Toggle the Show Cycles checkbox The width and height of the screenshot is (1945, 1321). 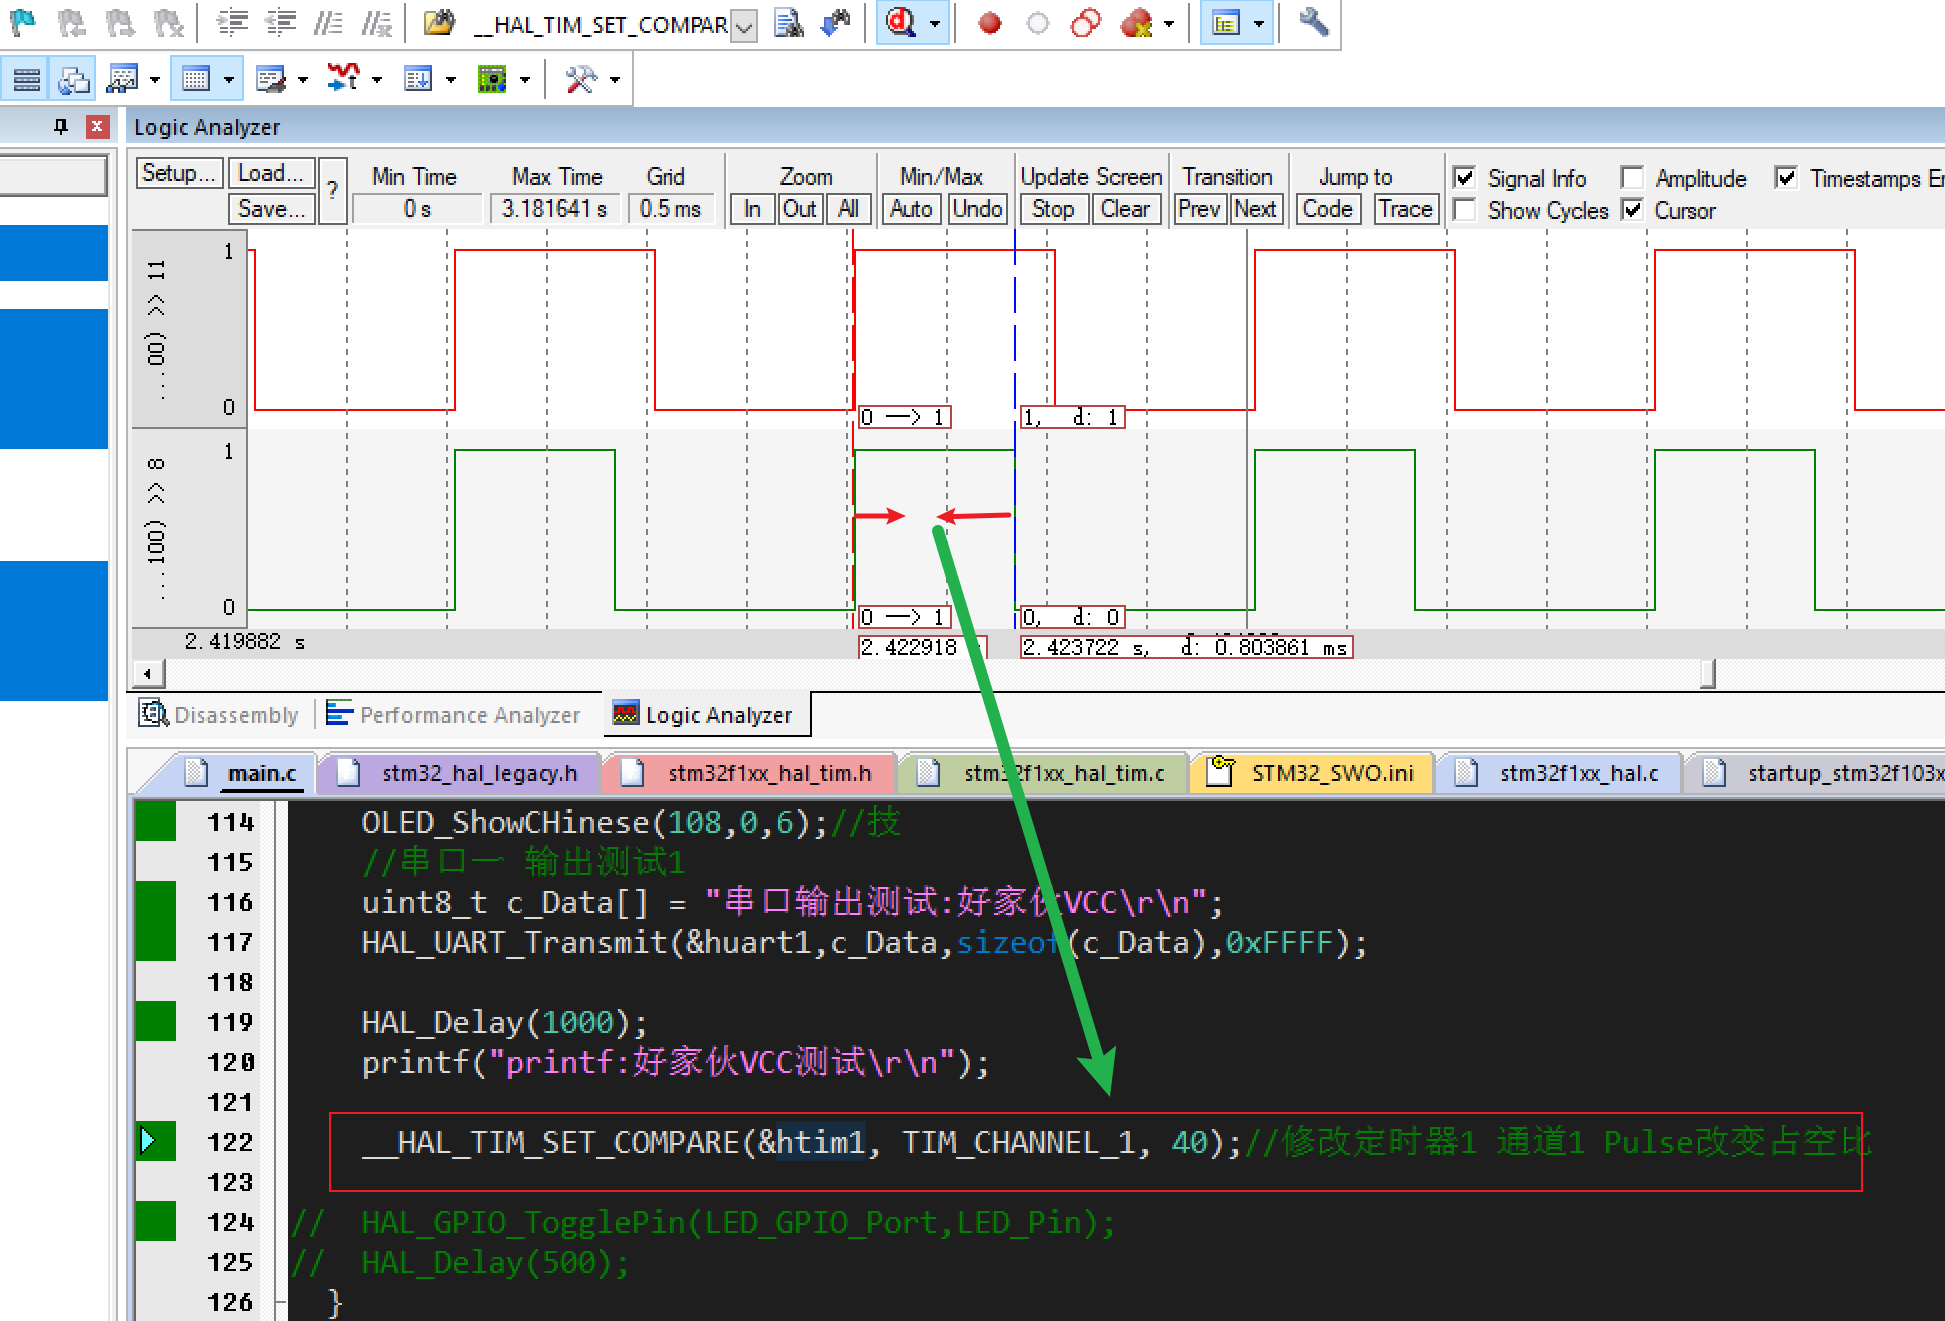[1466, 211]
